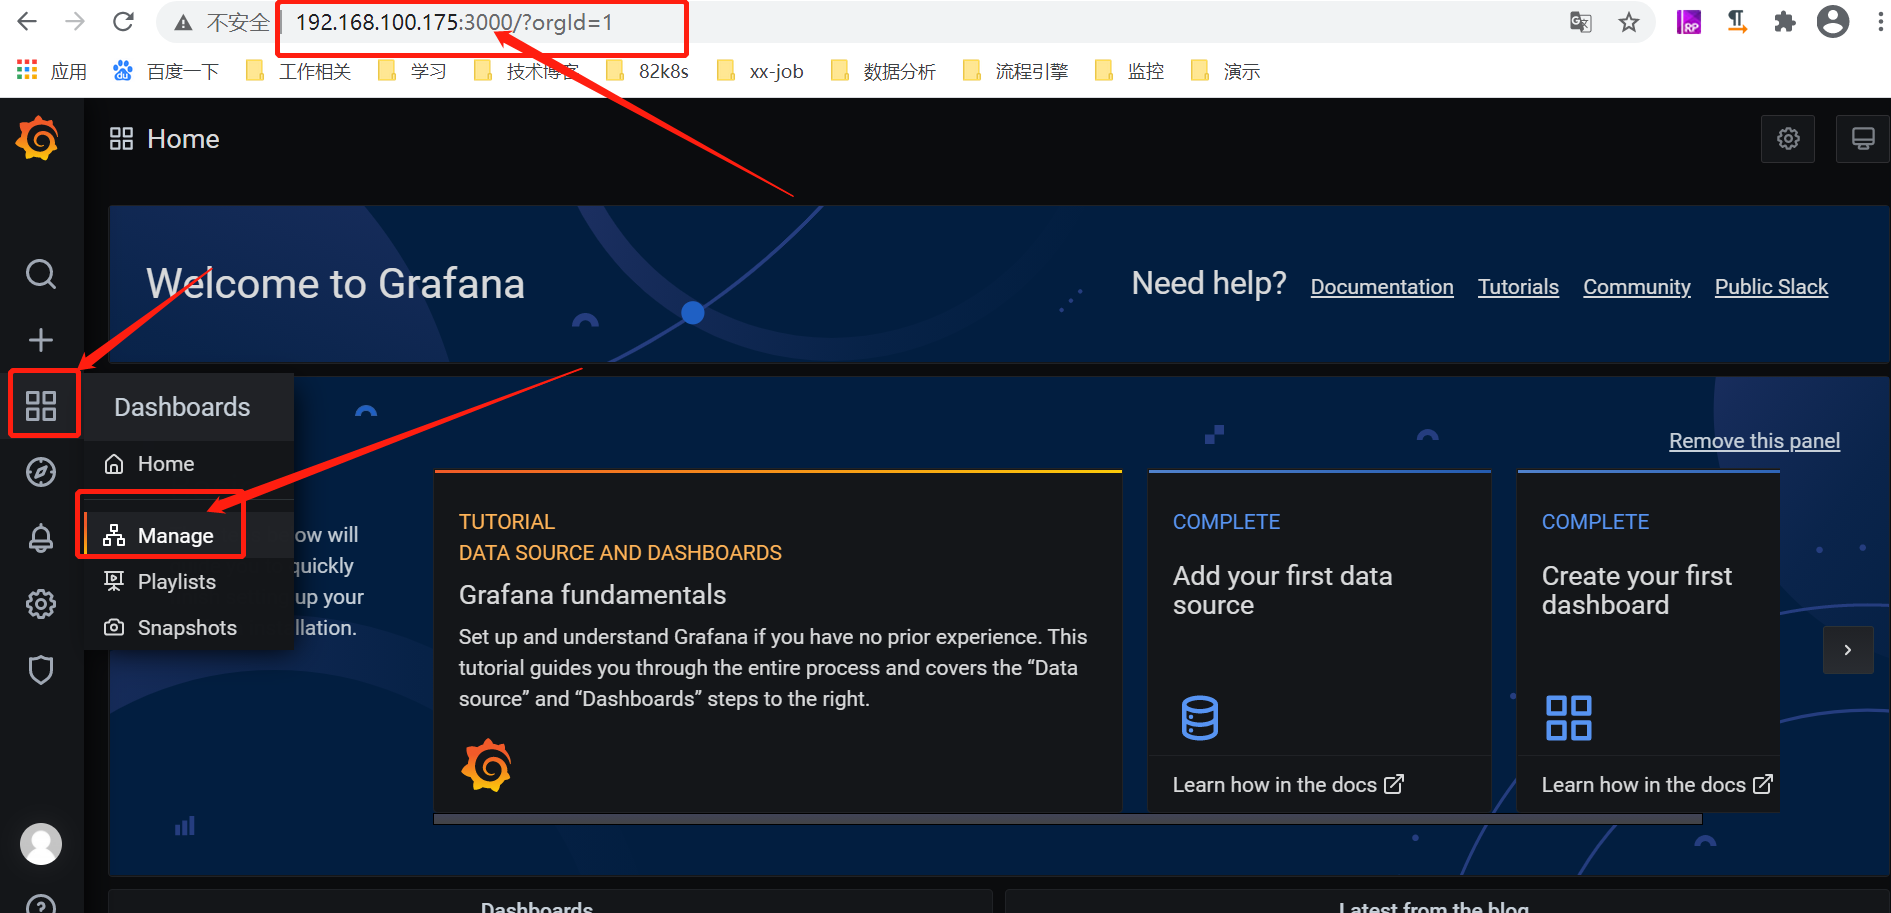Click the Grafana logo in tutorial card
The image size is (1891, 913).
click(x=486, y=766)
